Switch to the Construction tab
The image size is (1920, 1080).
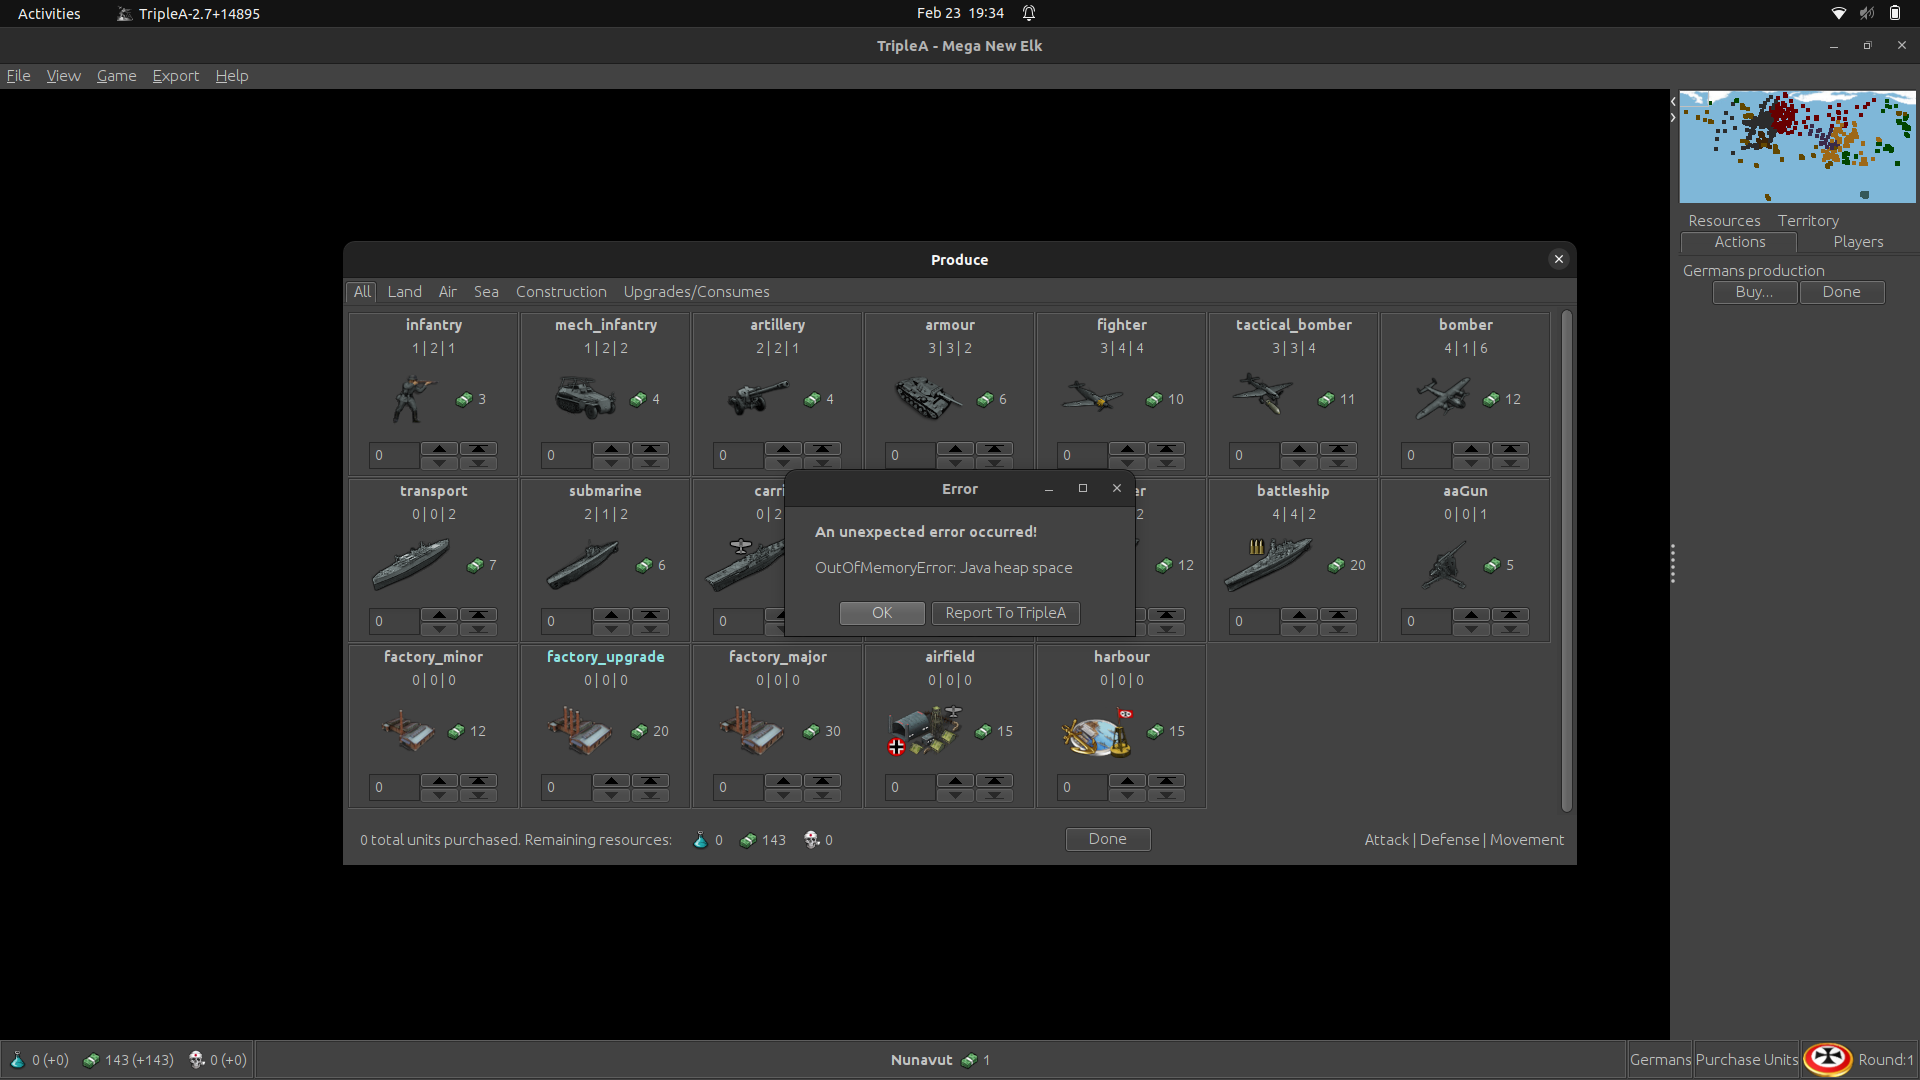[x=561, y=292]
